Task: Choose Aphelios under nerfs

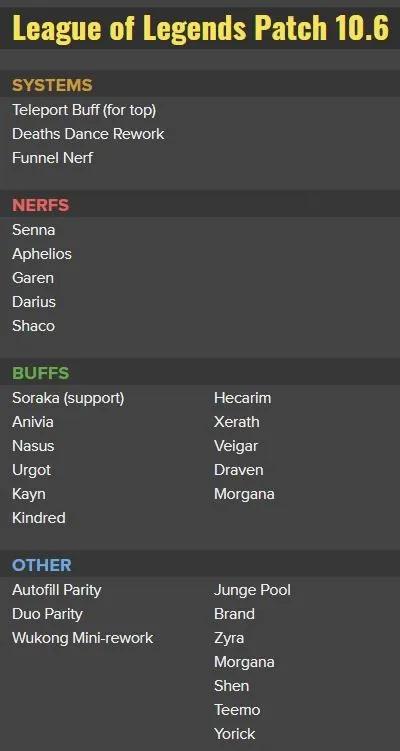Action: (x=42, y=254)
